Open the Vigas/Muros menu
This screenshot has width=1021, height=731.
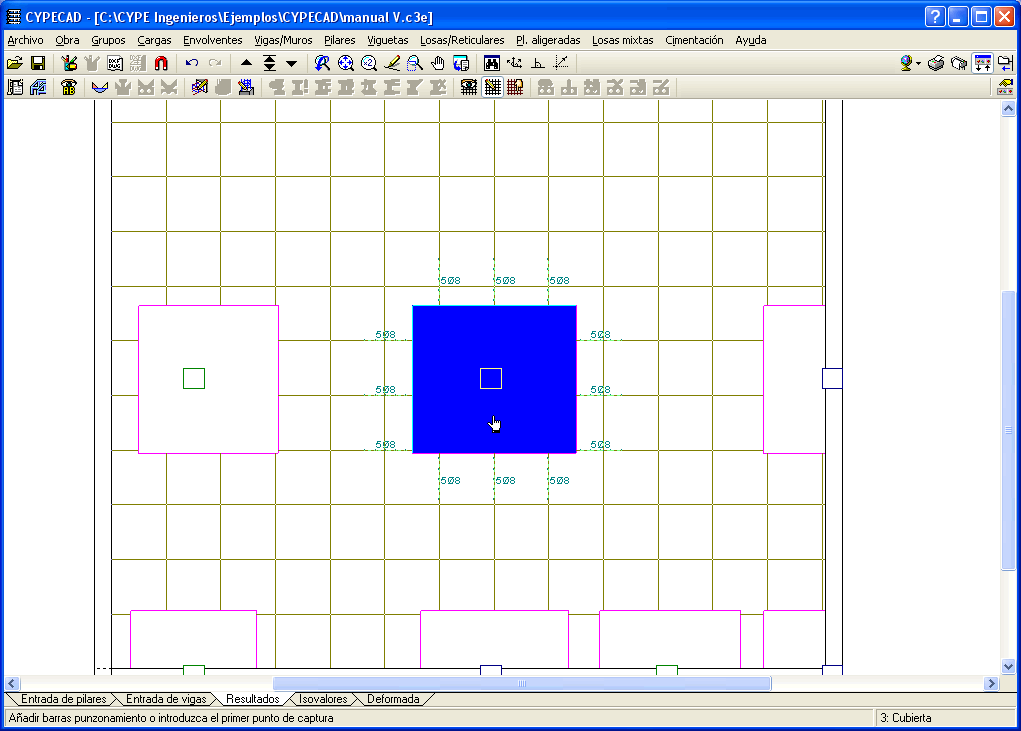[x=283, y=40]
